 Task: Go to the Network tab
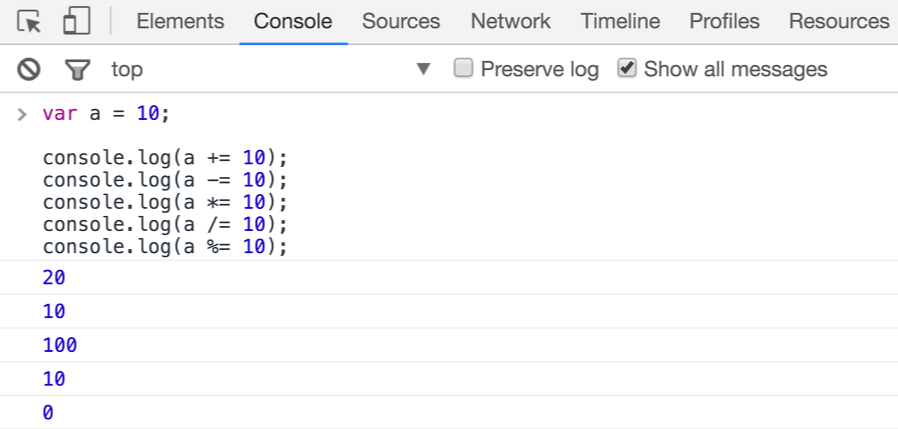[x=510, y=21]
